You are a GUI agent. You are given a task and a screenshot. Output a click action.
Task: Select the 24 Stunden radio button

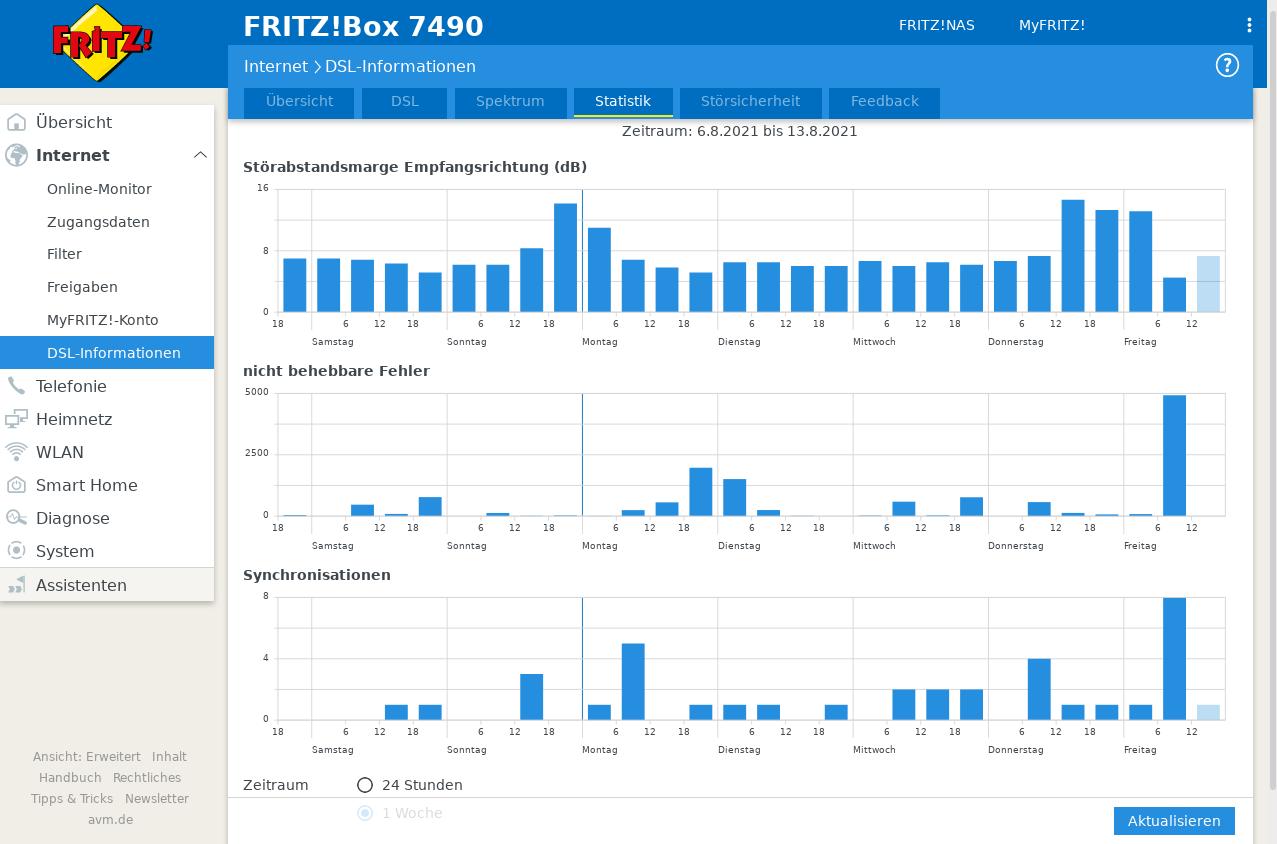[x=365, y=785]
